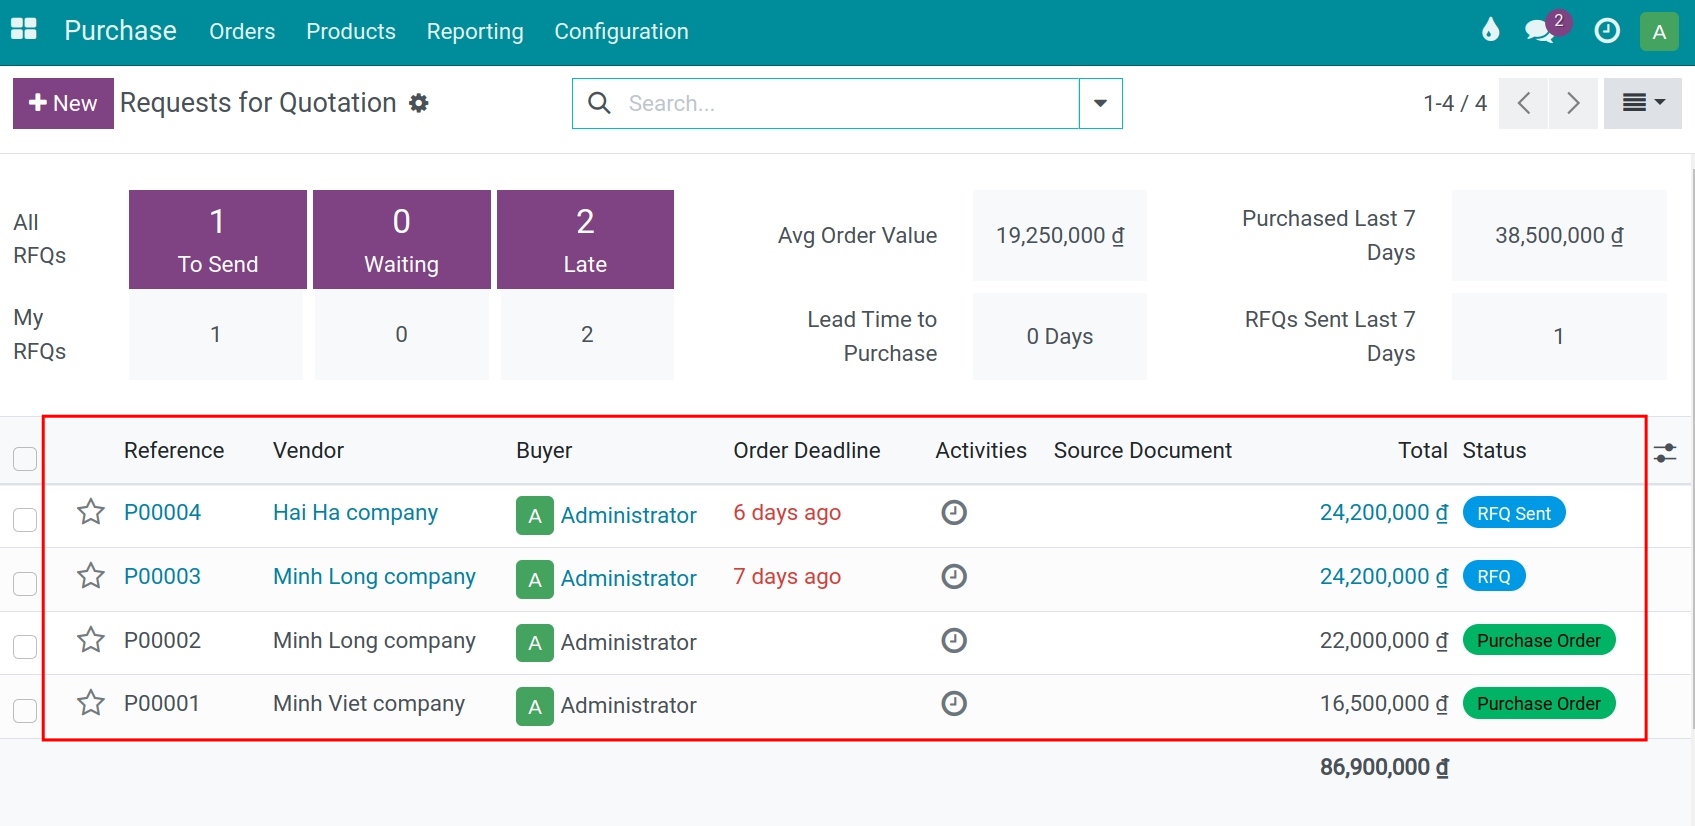The width and height of the screenshot is (1695, 826).
Task: Go to the previous page arrow
Action: click(1524, 103)
